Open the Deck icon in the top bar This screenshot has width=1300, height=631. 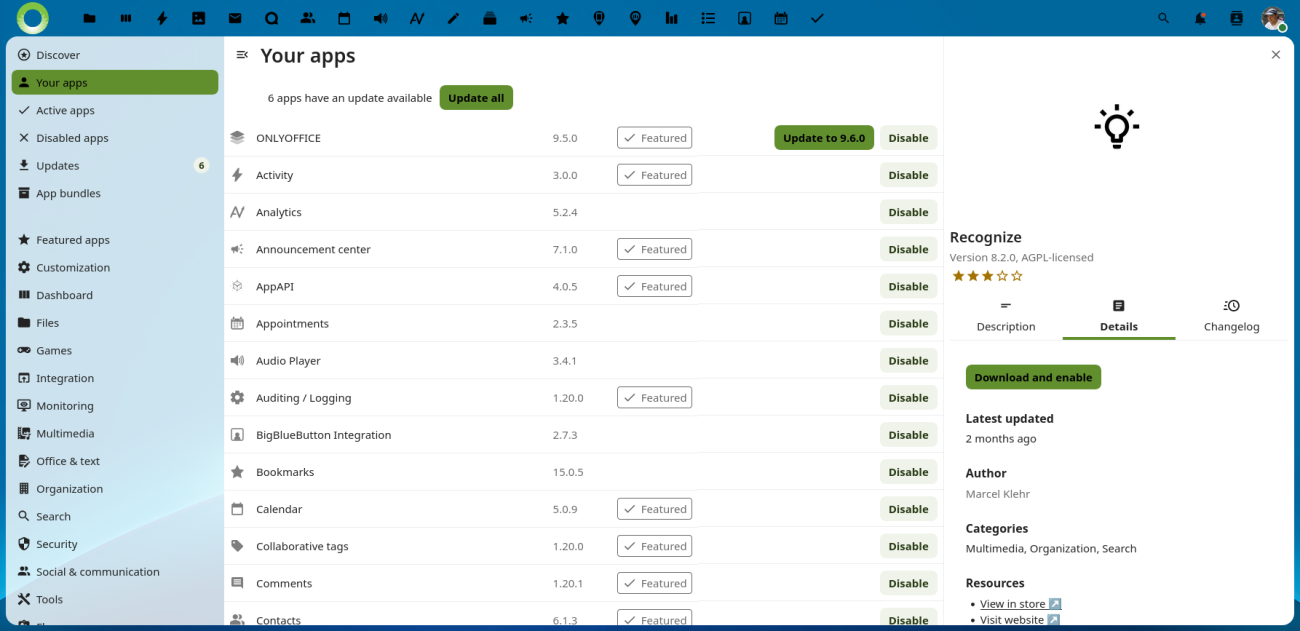pos(490,18)
